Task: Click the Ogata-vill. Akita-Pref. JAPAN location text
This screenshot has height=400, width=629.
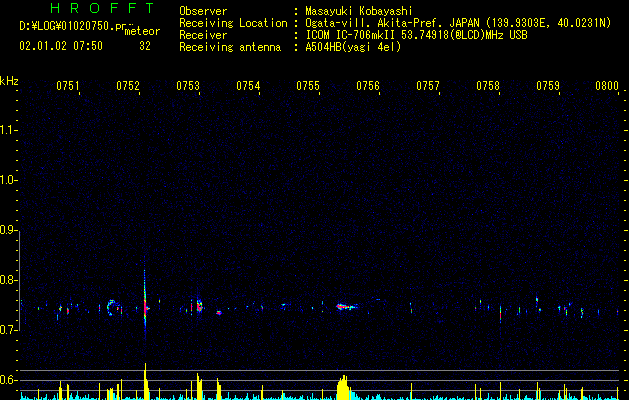Action: pyautogui.click(x=458, y=23)
